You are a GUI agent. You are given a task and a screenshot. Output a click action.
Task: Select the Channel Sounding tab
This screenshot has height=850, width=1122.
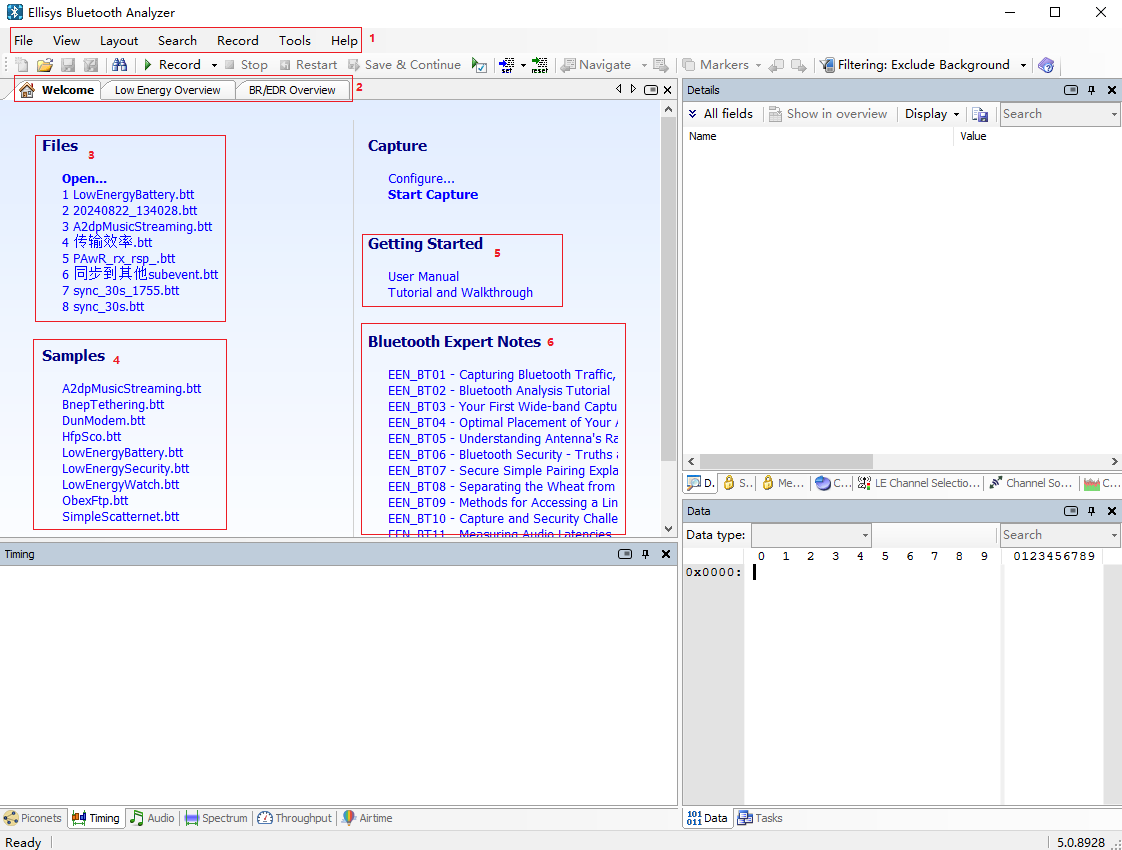pos(1030,483)
